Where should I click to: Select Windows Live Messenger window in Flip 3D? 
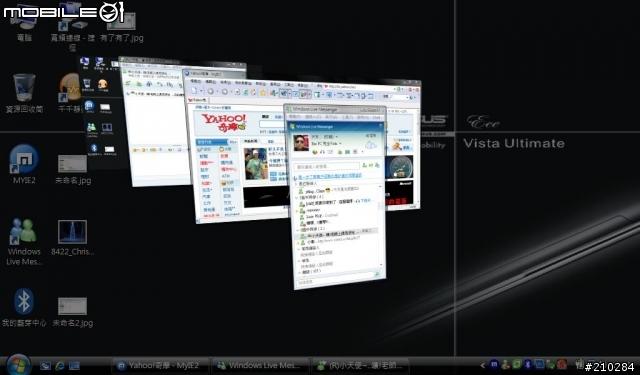click(338, 196)
